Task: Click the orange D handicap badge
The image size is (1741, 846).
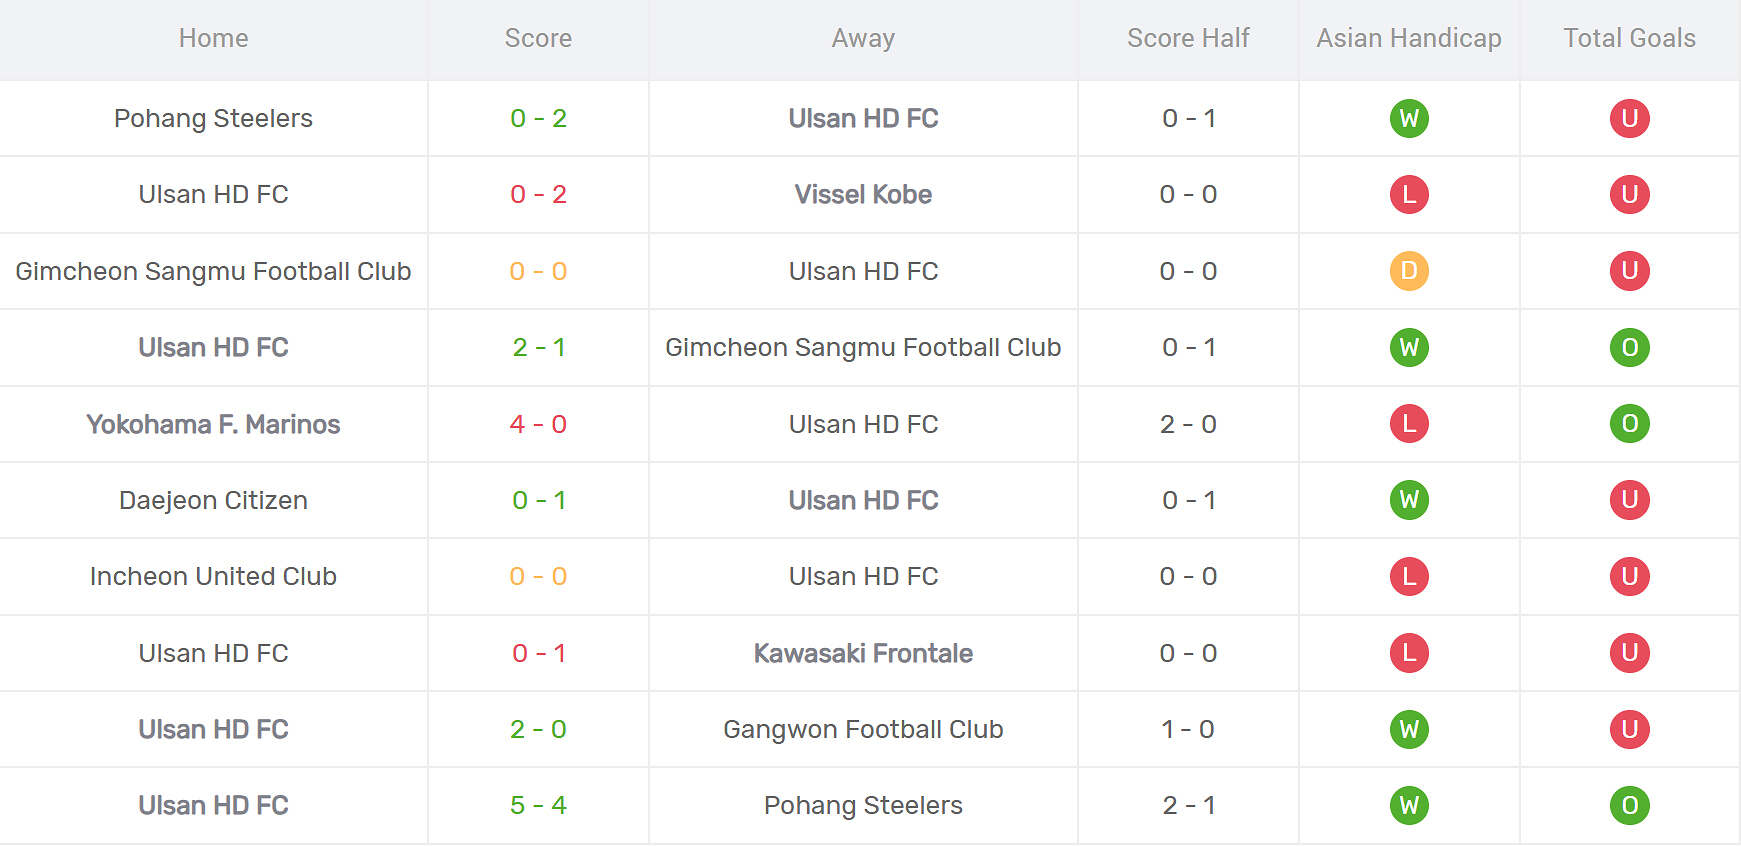Action: 1409,271
